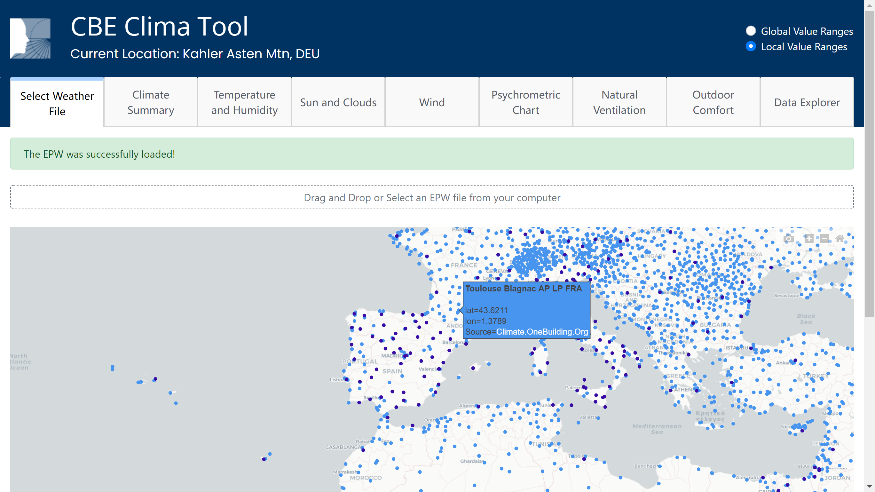
Task: View the Psychrometric Chart tab
Action: pyautogui.click(x=526, y=102)
